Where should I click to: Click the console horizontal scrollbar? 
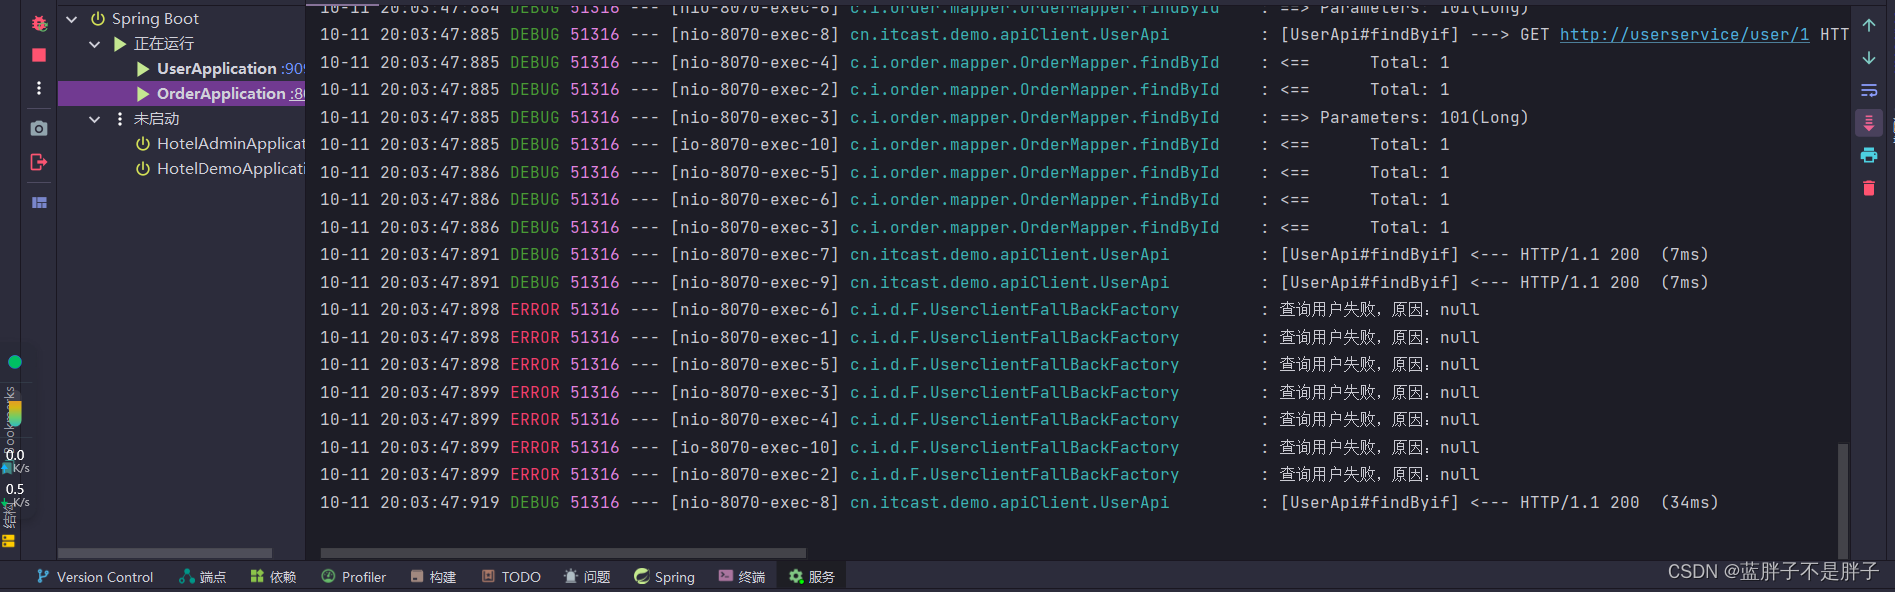(x=563, y=553)
